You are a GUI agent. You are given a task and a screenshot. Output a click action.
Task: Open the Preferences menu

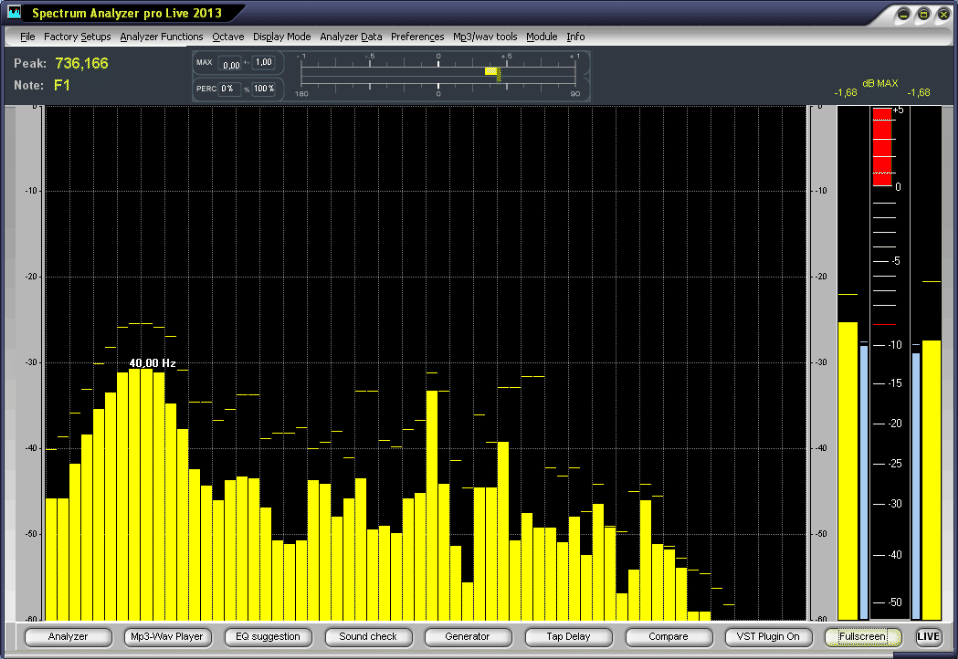tap(417, 37)
